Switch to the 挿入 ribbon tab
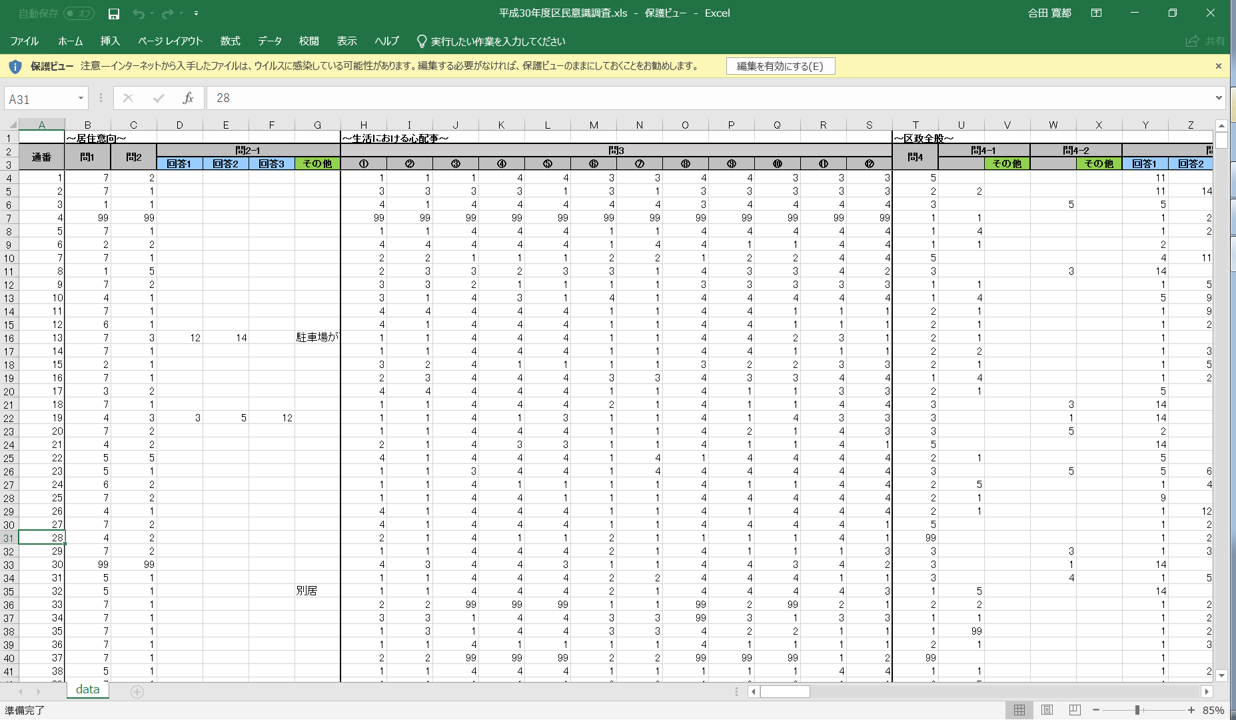Screen dimensions: 1236x720 [110, 41]
